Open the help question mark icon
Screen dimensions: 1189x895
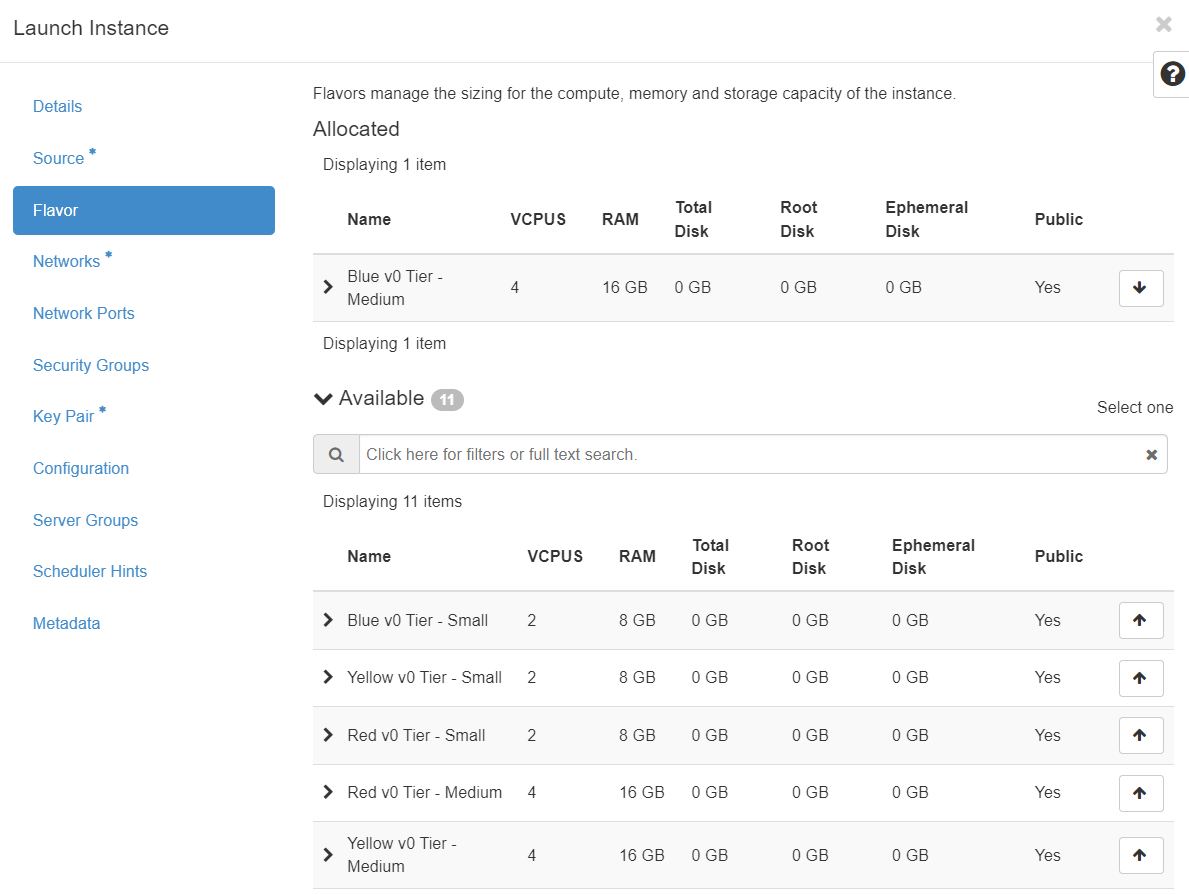click(1172, 74)
